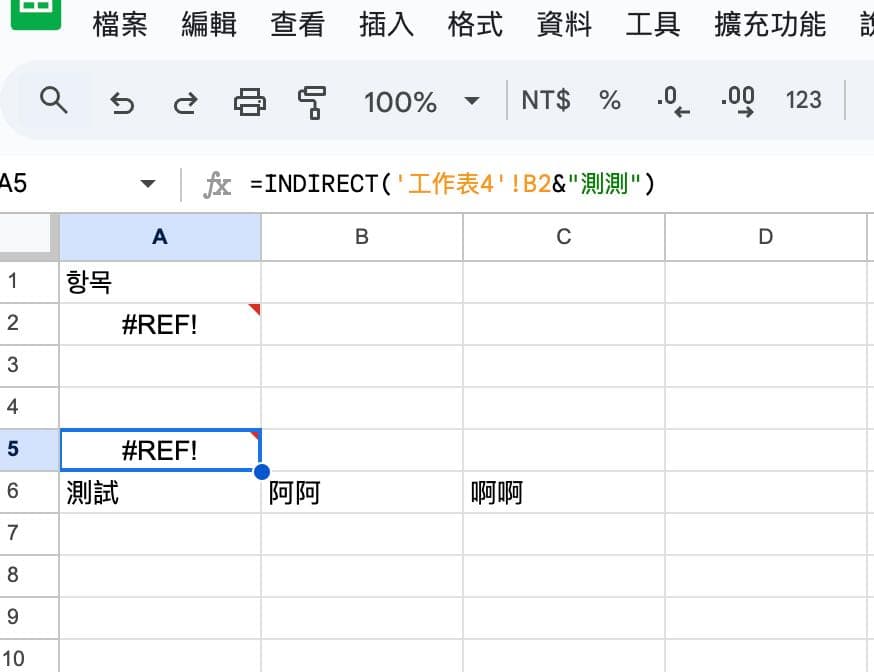874x672 pixels.
Task: Select cell containing 啊啊
Action: click(564, 492)
